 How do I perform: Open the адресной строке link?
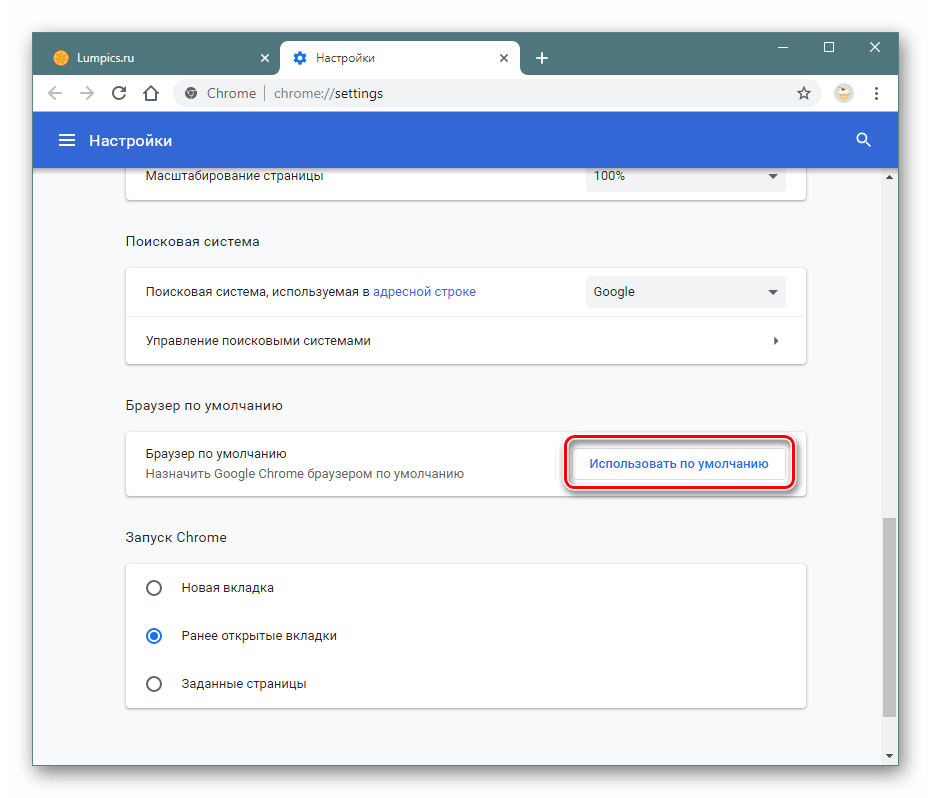tap(424, 292)
